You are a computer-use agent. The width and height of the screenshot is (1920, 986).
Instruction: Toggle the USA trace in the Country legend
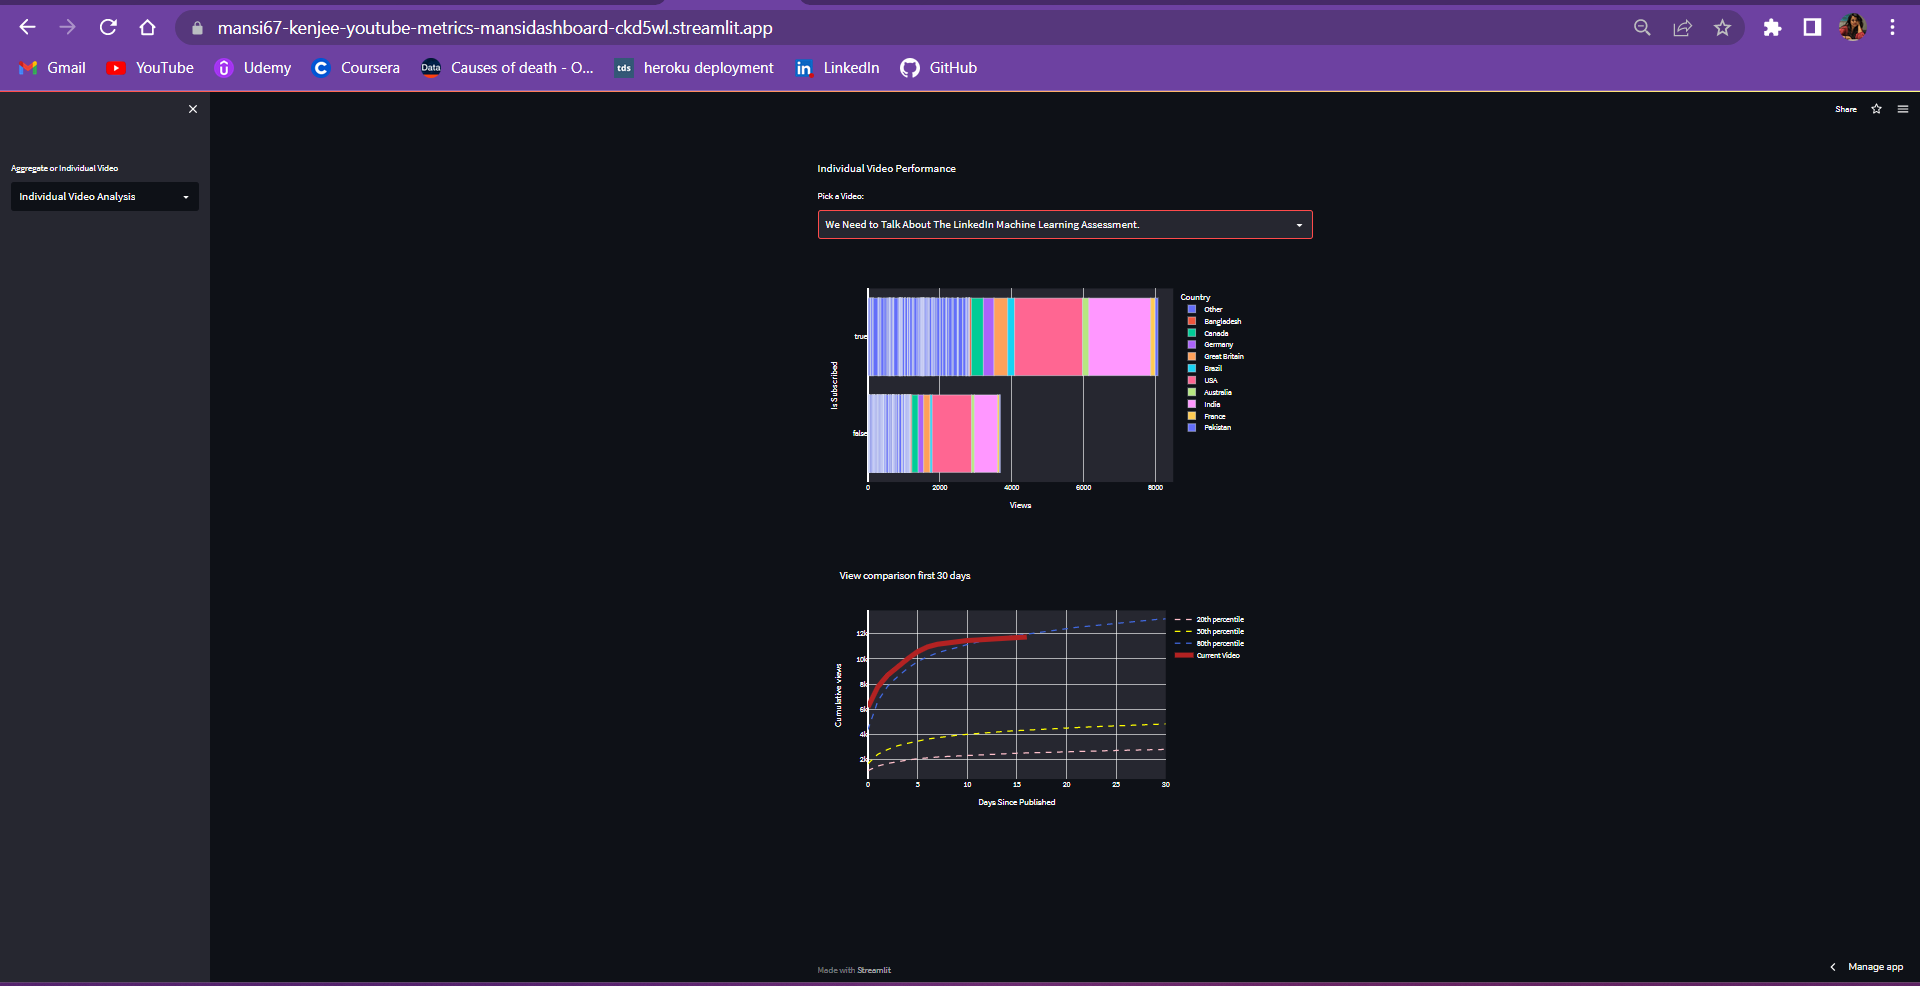(x=1206, y=380)
